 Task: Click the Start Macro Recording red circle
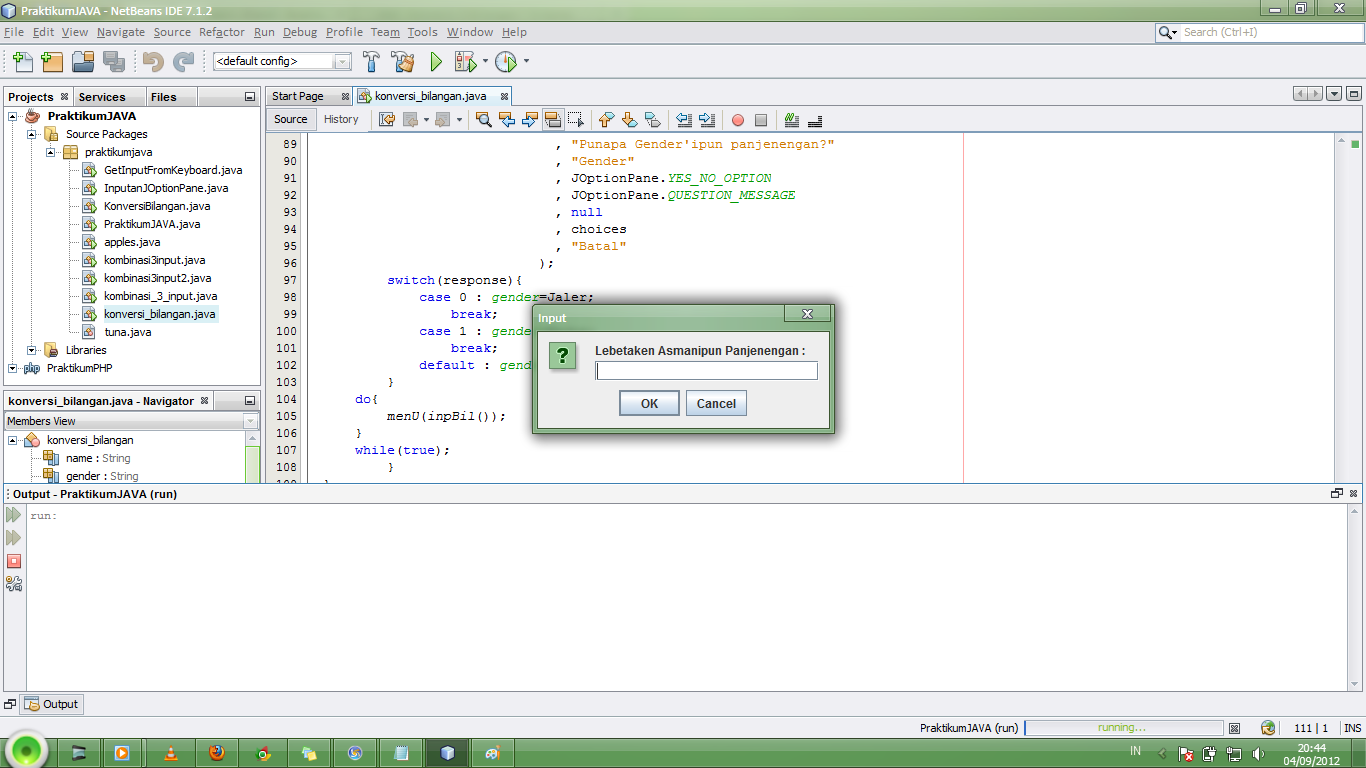point(738,120)
